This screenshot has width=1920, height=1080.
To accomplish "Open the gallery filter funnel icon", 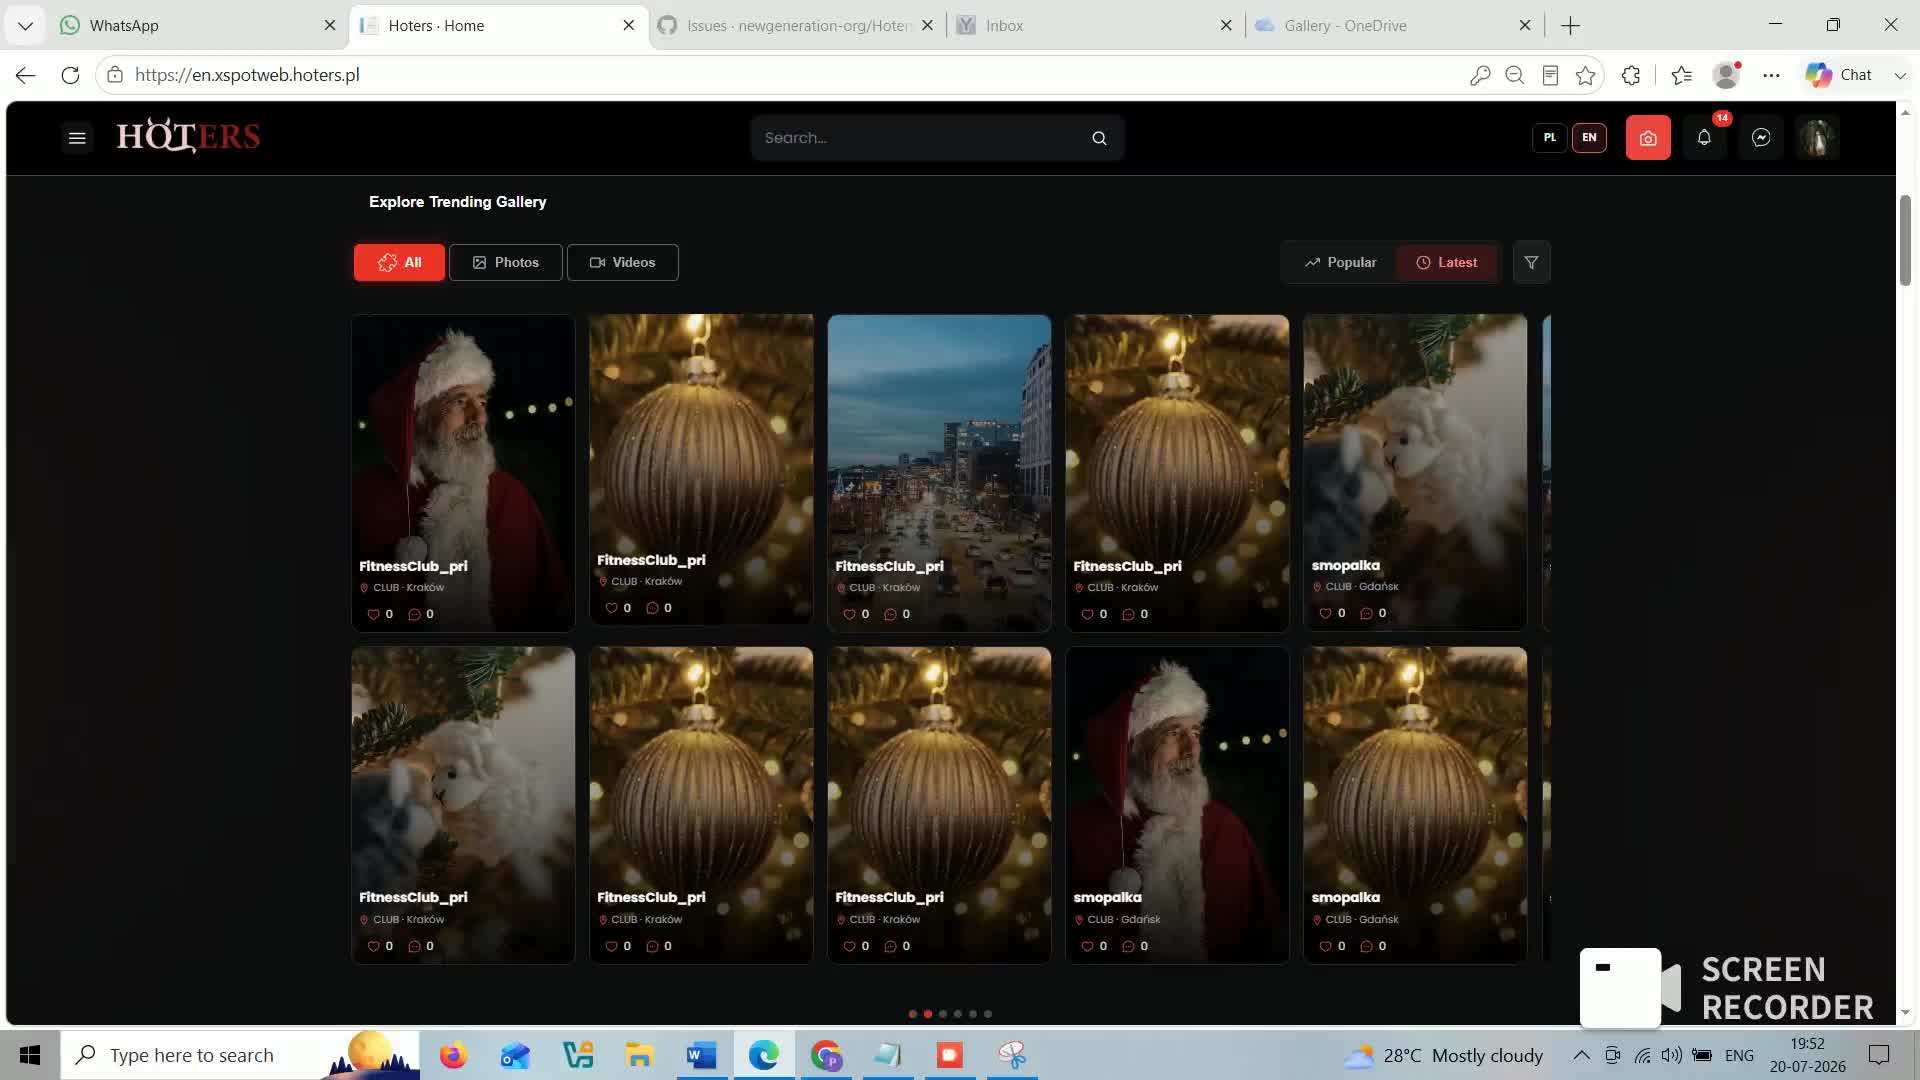I will point(1531,263).
